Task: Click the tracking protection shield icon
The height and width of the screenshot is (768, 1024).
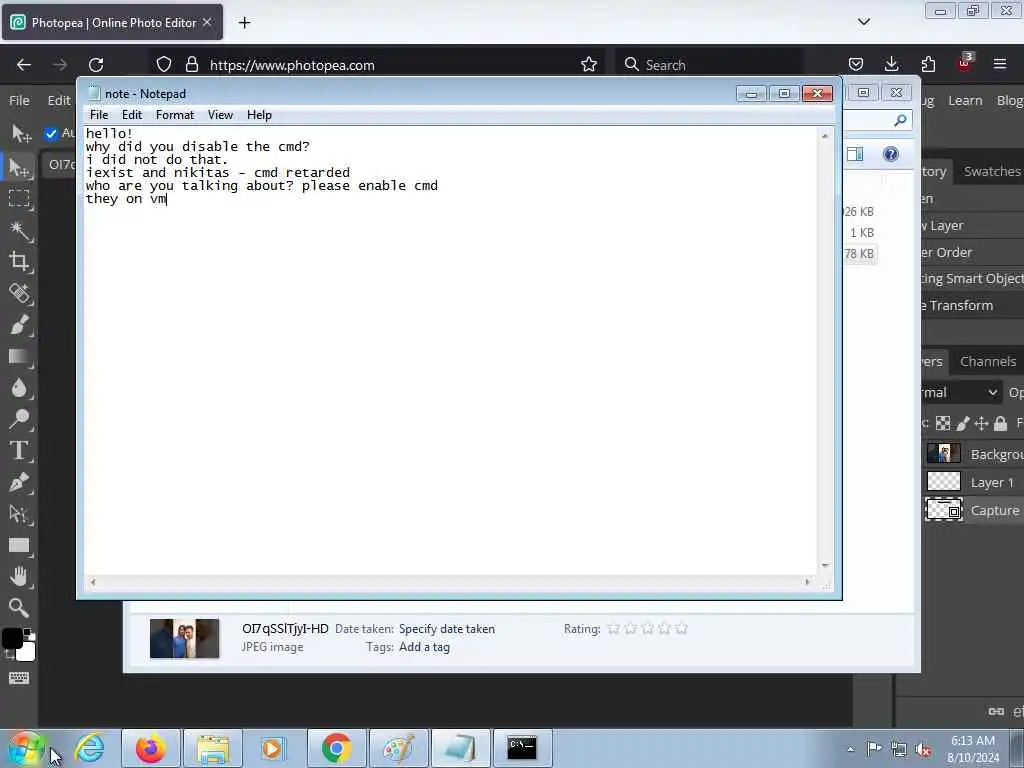Action: (x=164, y=64)
